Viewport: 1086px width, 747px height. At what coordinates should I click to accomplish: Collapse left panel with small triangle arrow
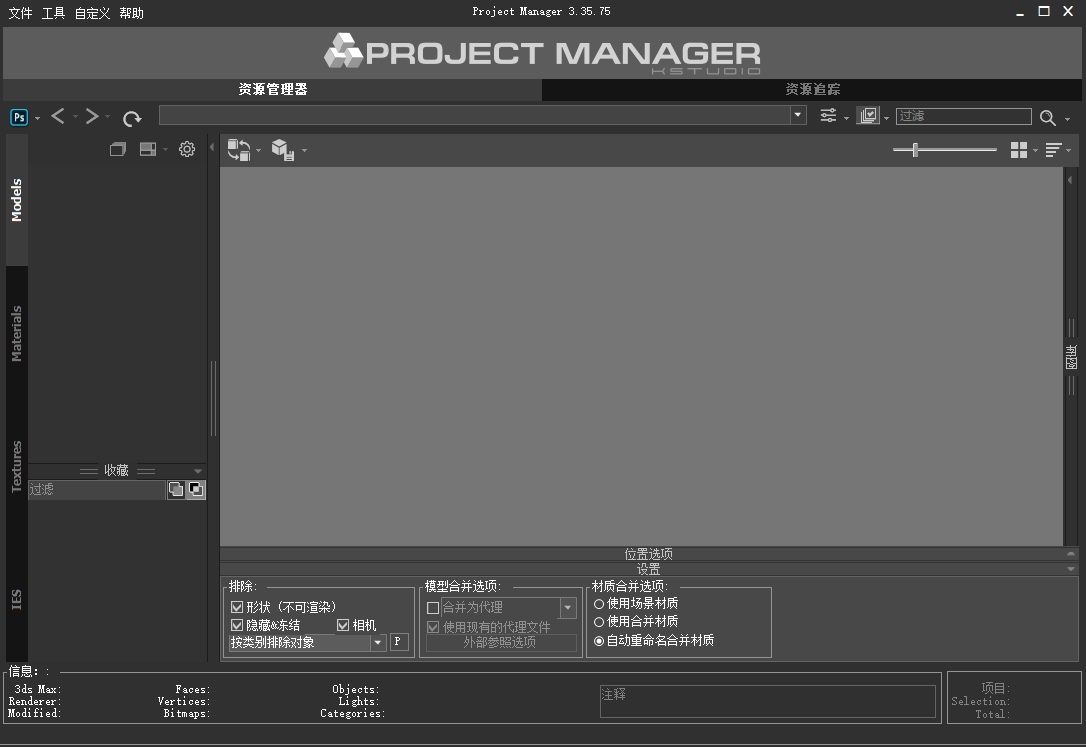[212, 147]
